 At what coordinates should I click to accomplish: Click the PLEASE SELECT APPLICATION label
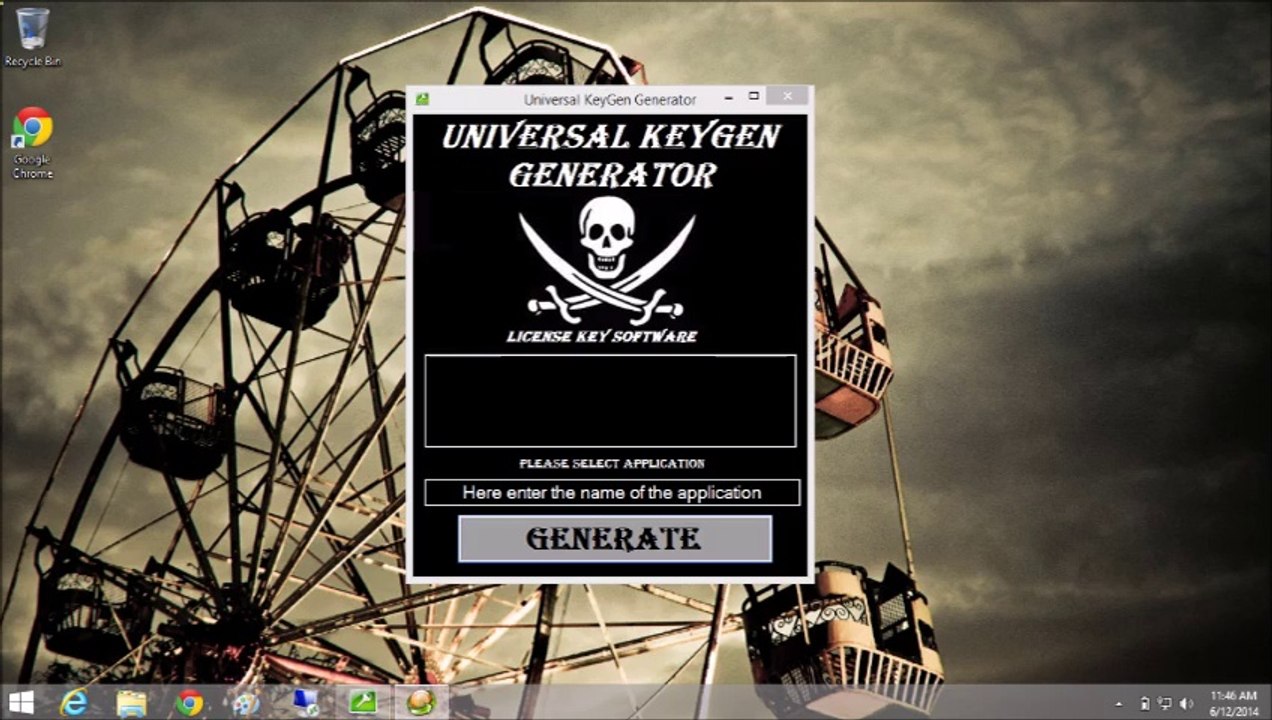(x=612, y=463)
